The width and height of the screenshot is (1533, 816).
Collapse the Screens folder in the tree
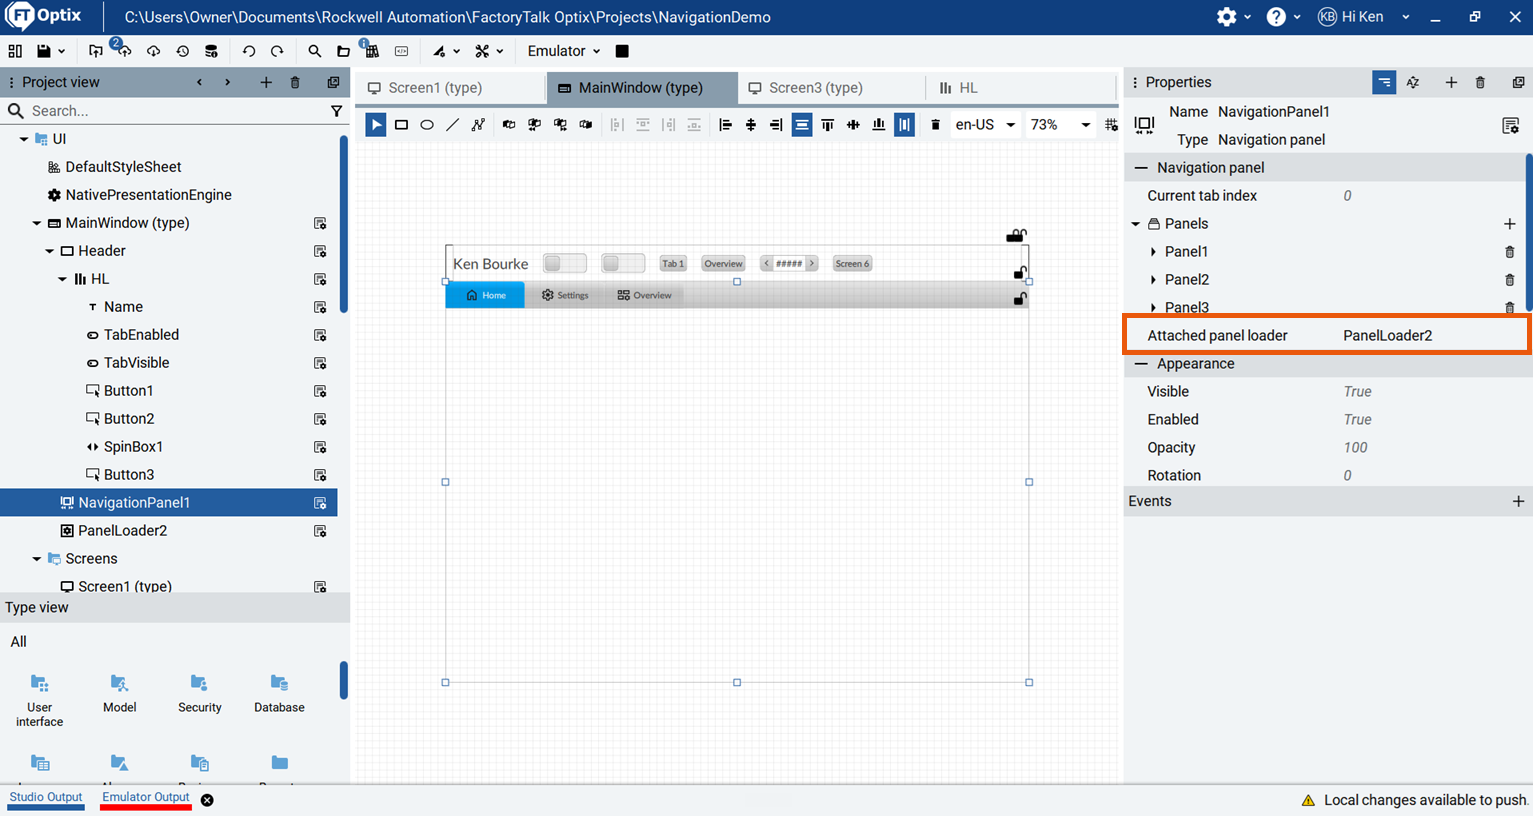tap(37, 559)
